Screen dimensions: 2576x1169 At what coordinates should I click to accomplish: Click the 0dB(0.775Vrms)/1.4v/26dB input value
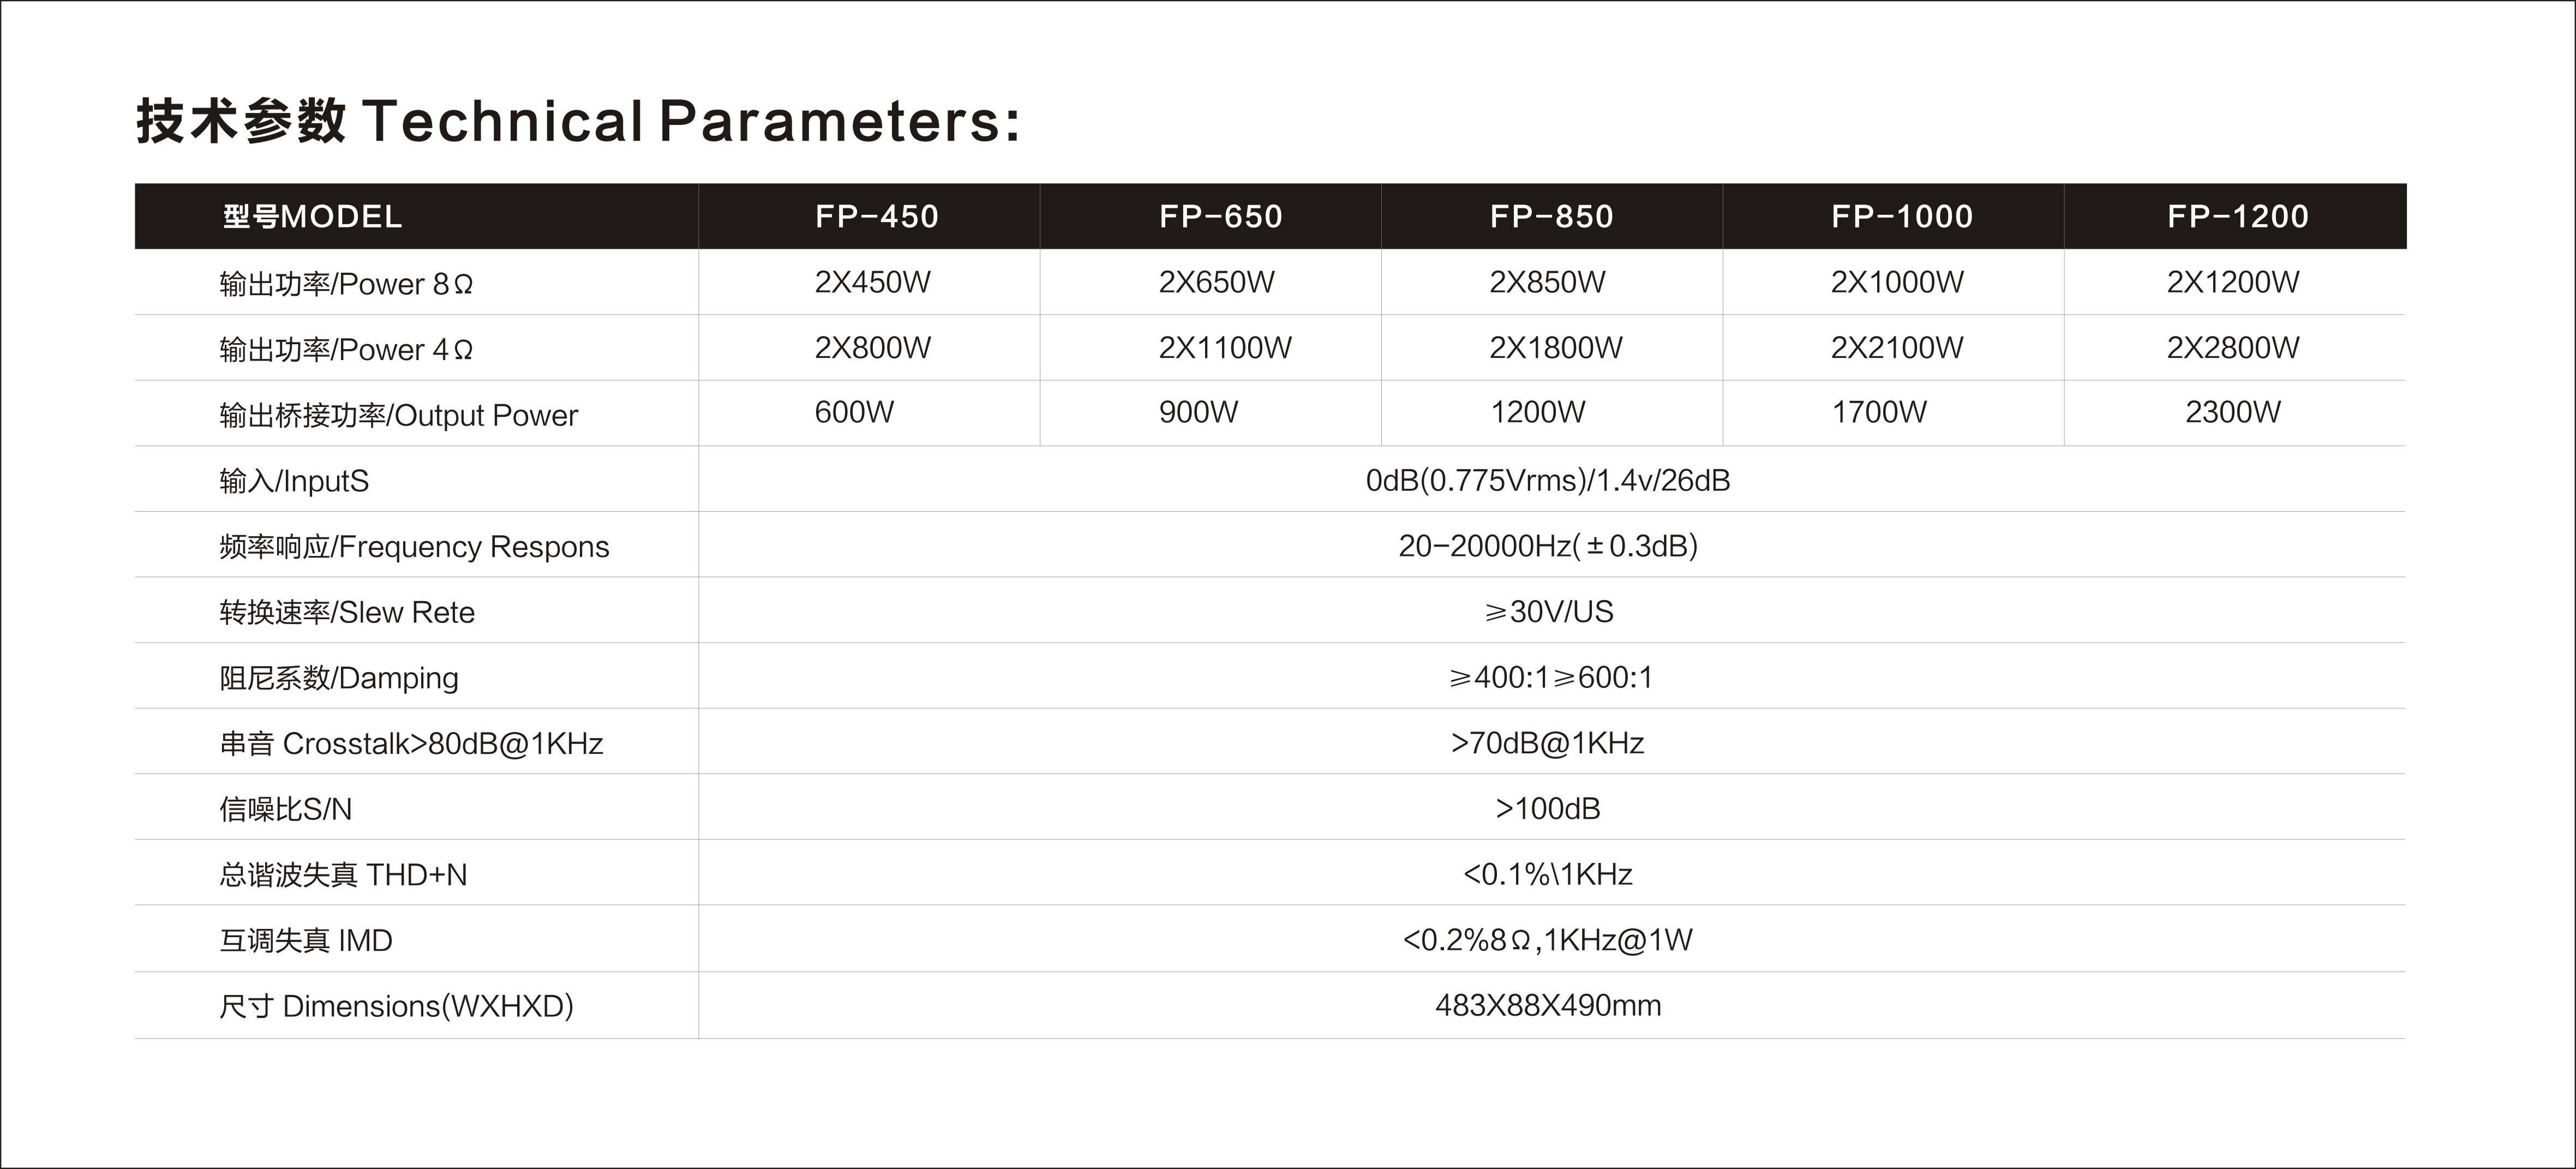[x=1547, y=481]
